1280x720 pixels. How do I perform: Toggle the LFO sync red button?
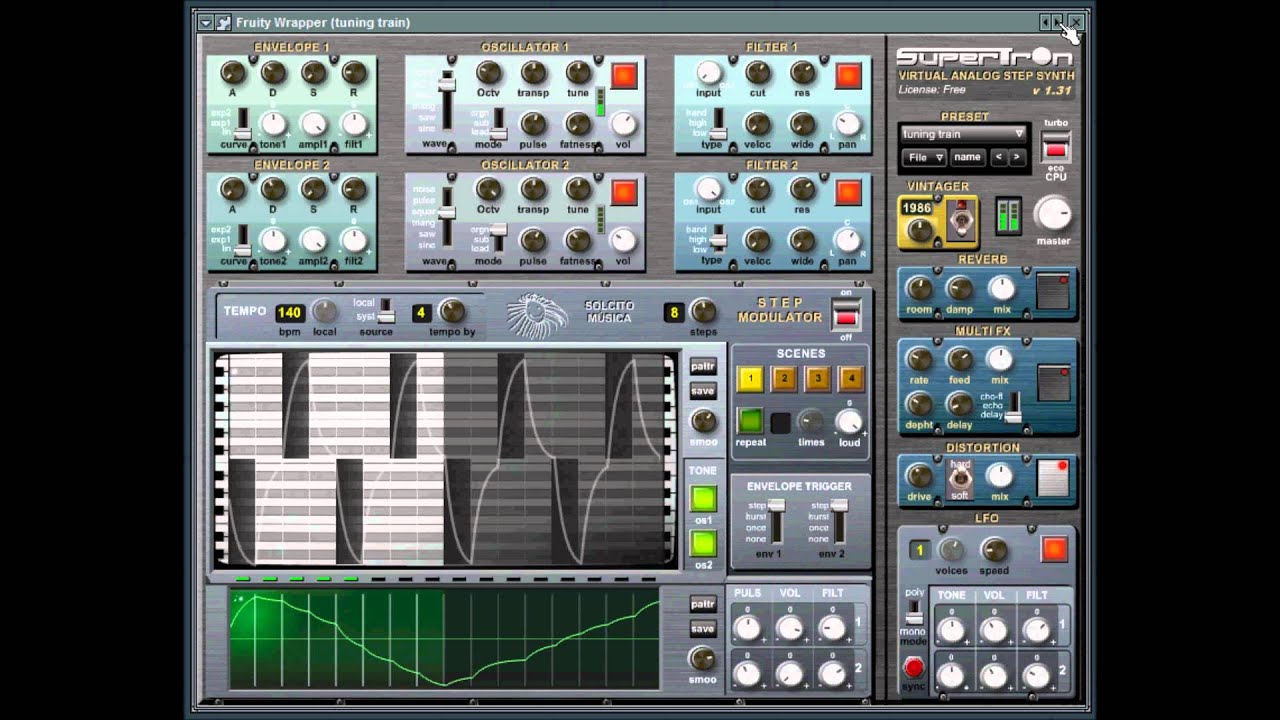[x=913, y=667]
